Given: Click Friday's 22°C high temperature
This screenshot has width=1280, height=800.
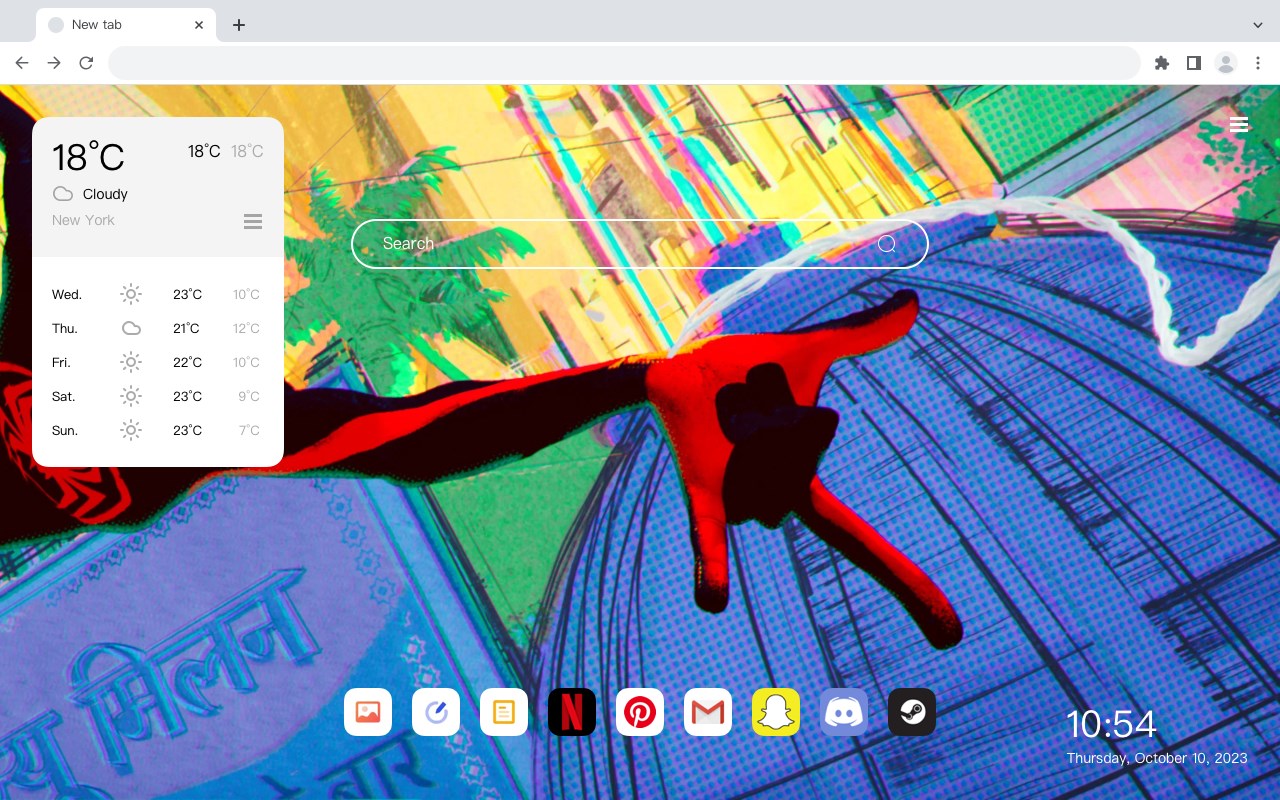Looking at the screenshot, I should pyautogui.click(x=187, y=363).
